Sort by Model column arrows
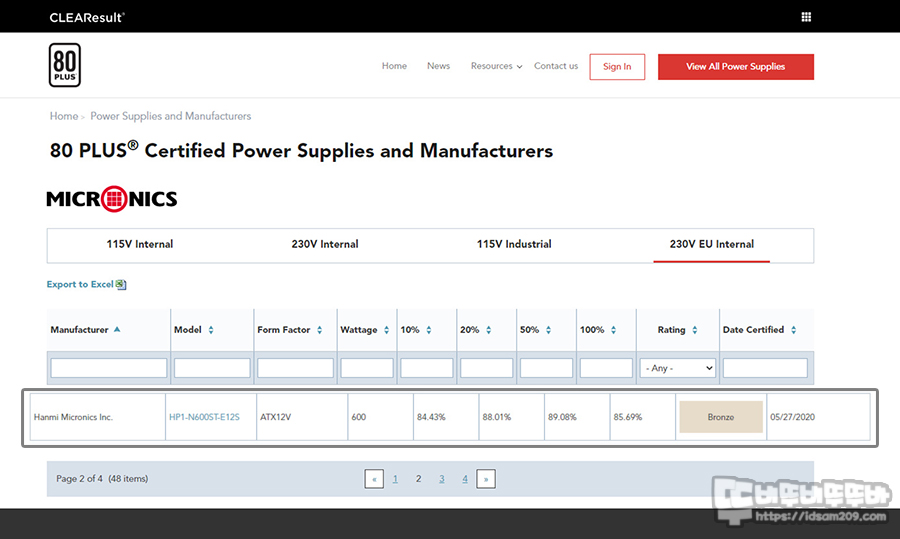Screen dimensions: 900x539 211,330
